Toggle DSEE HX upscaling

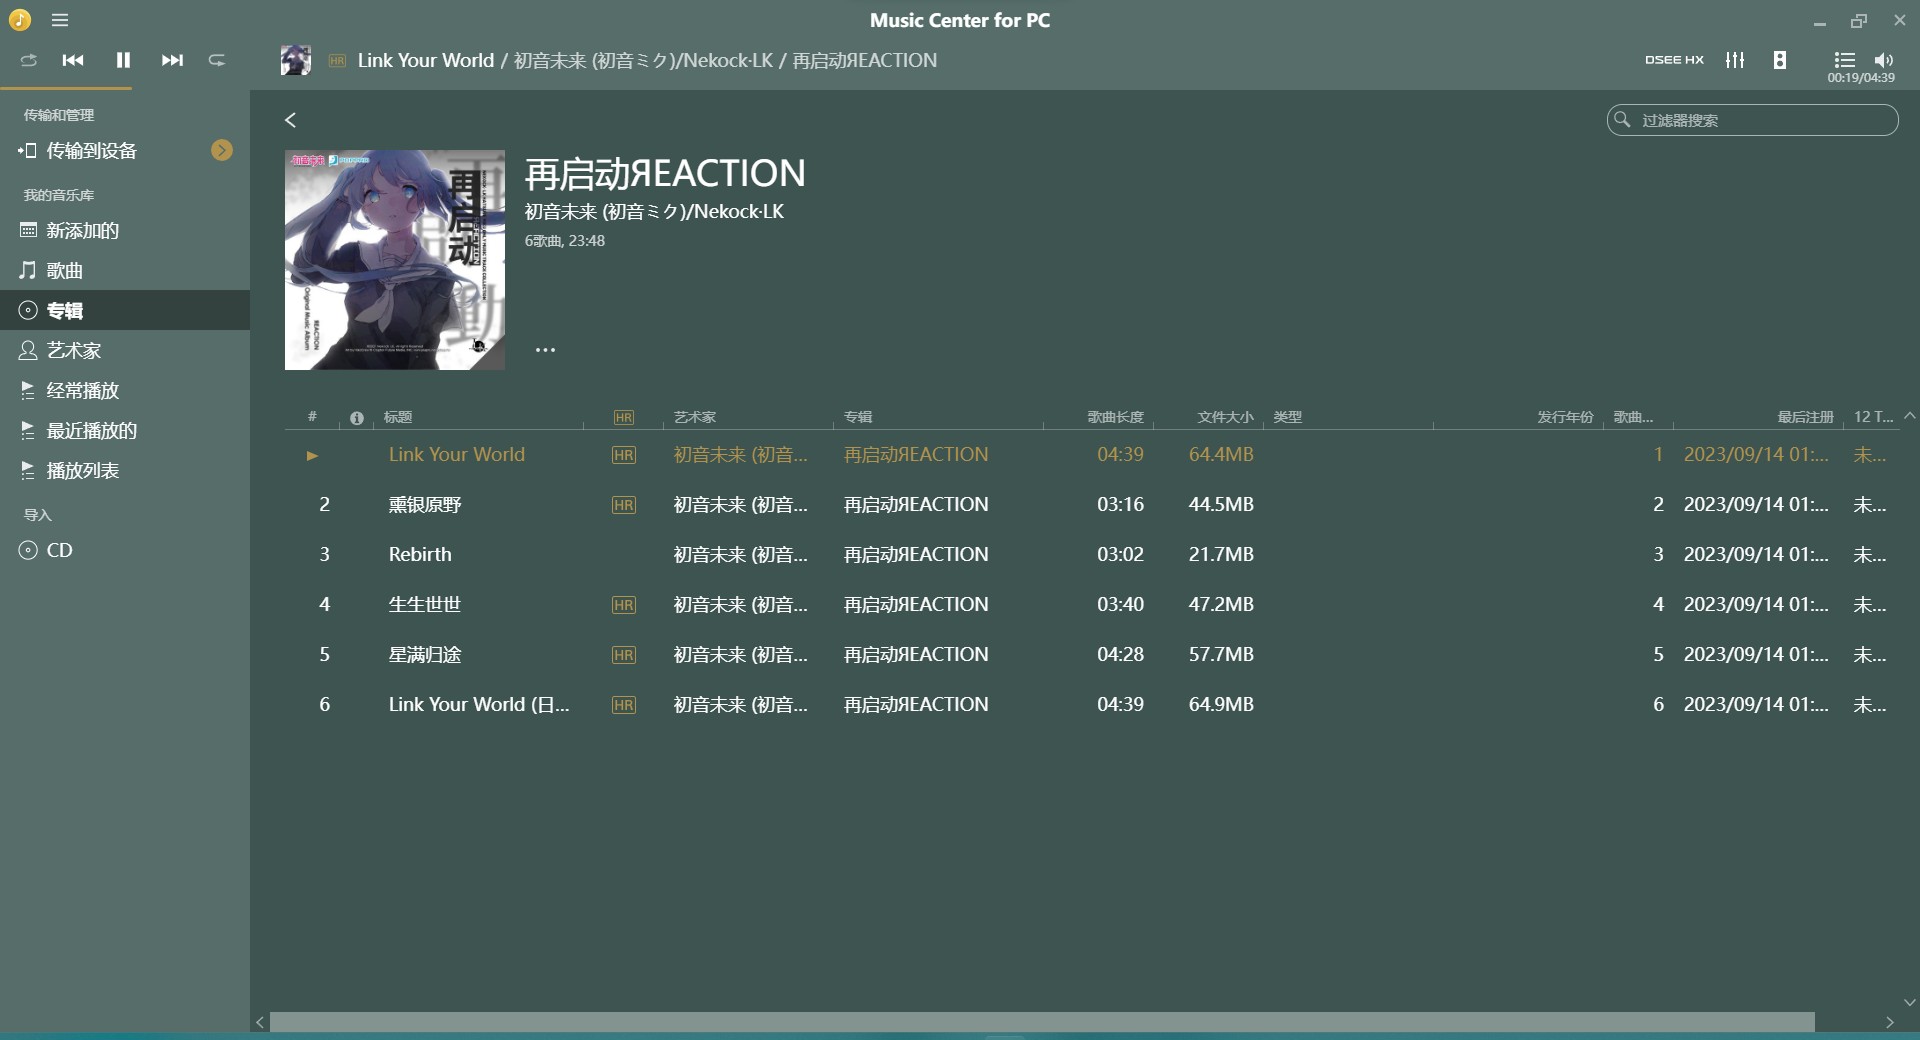coord(1674,60)
